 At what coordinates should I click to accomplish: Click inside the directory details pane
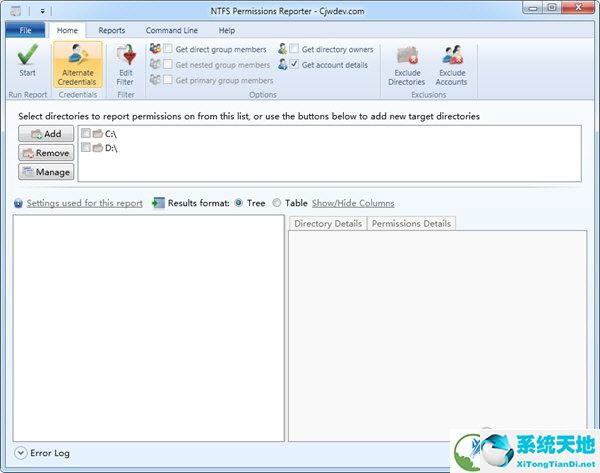437,335
